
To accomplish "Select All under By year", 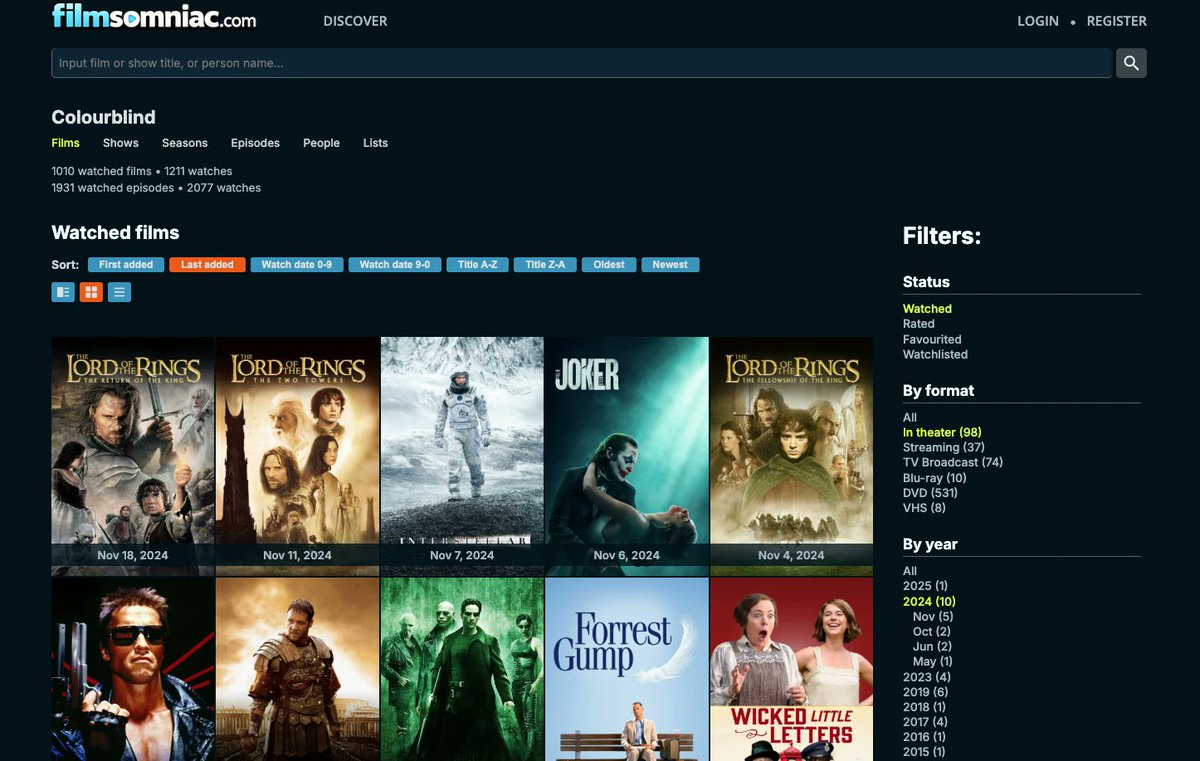I will point(909,572).
